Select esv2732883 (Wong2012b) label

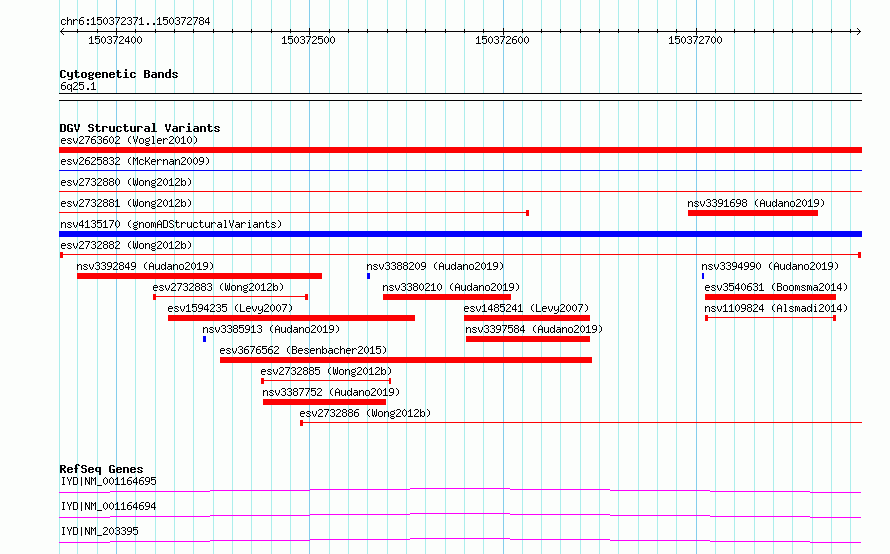click(x=218, y=287)
